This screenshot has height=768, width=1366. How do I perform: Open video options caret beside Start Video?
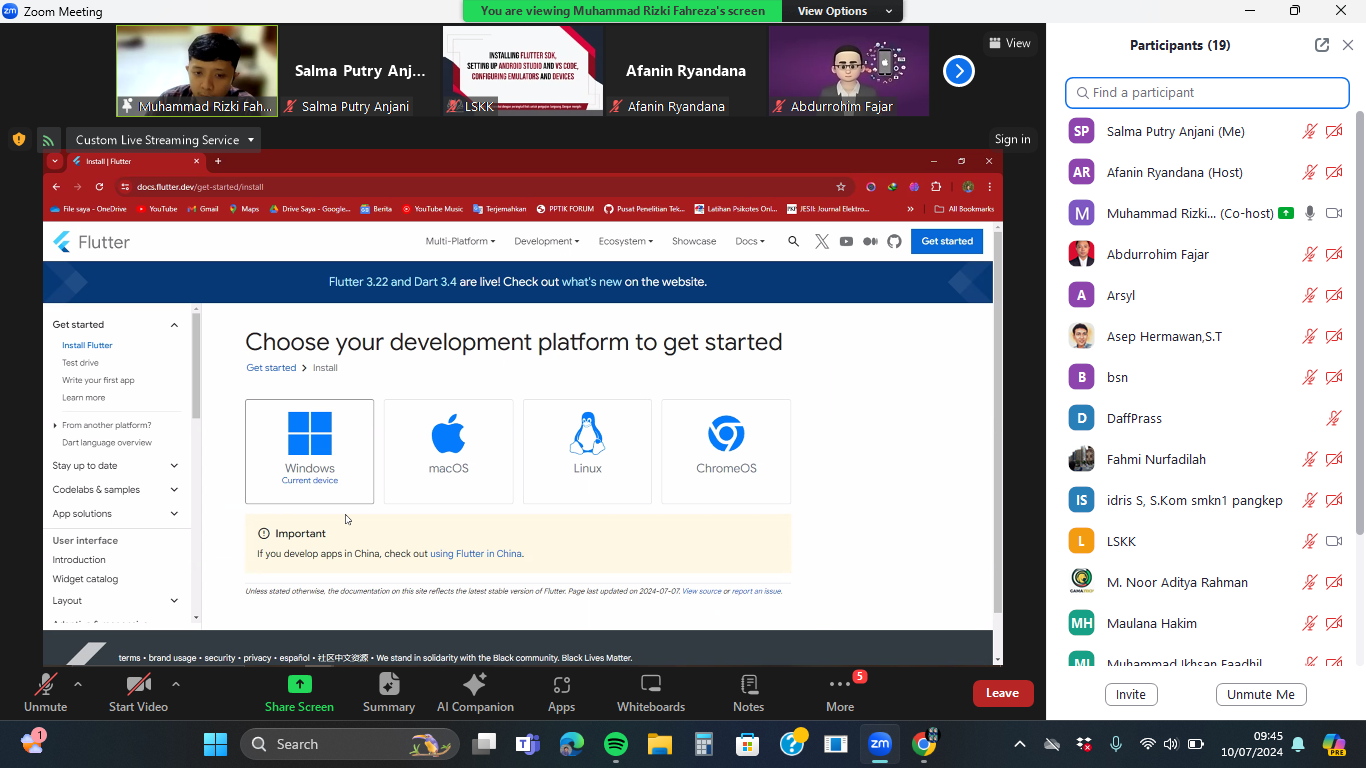click(176, 684)
